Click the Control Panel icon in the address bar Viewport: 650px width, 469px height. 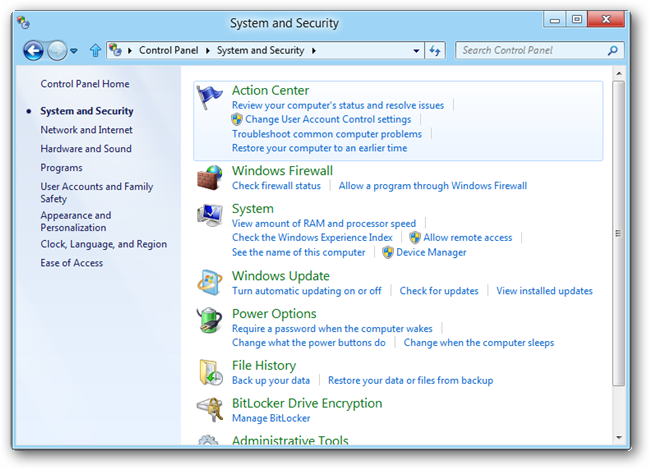(115, 50)
